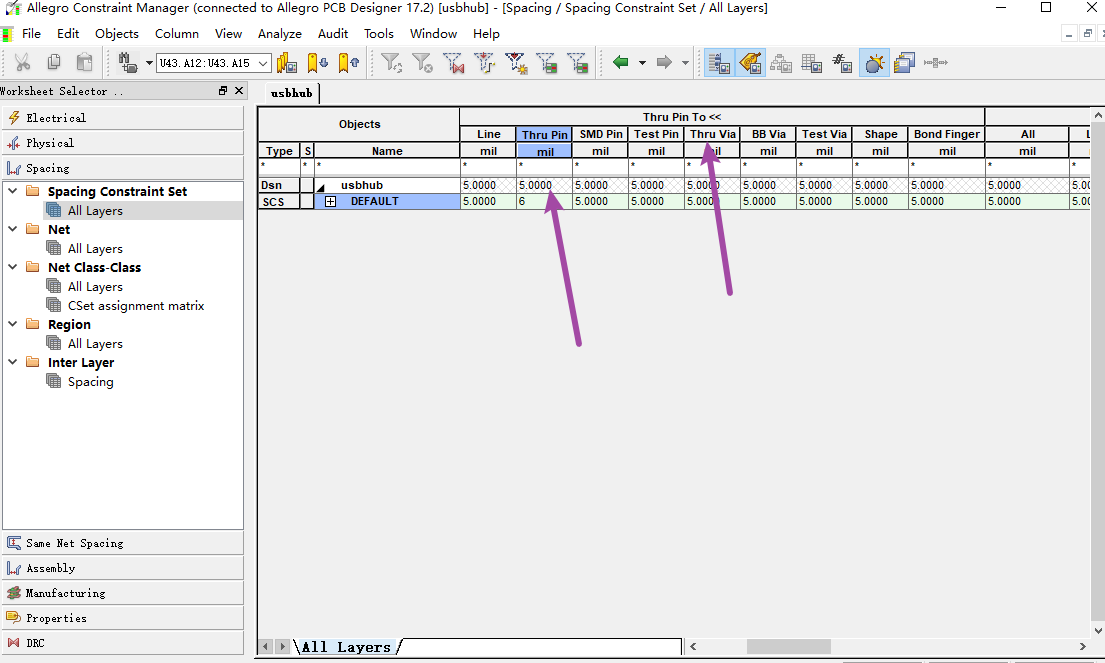Float the Worksheet Selector panel

pos(223,91)
